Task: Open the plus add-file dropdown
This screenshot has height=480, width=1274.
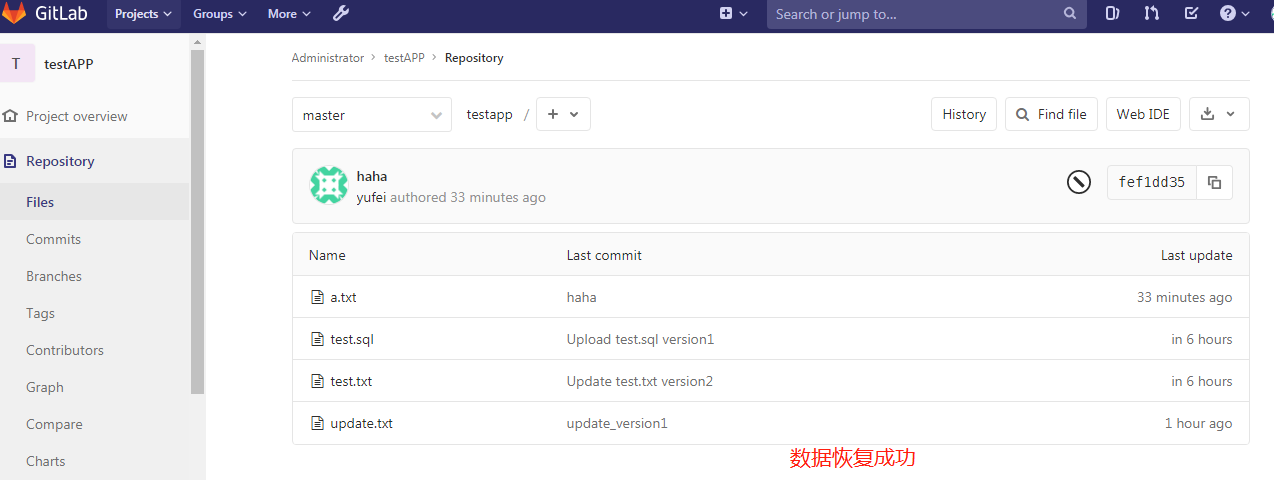Action: tap(564, 114)
